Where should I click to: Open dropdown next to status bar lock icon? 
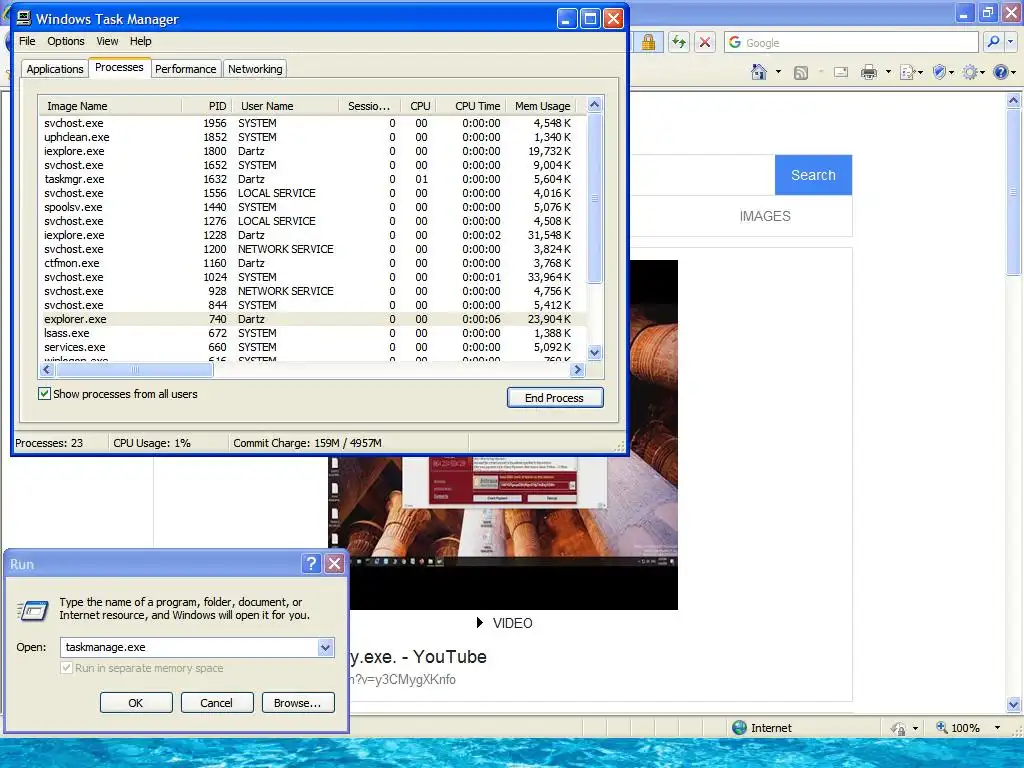(x=915, y=728)
